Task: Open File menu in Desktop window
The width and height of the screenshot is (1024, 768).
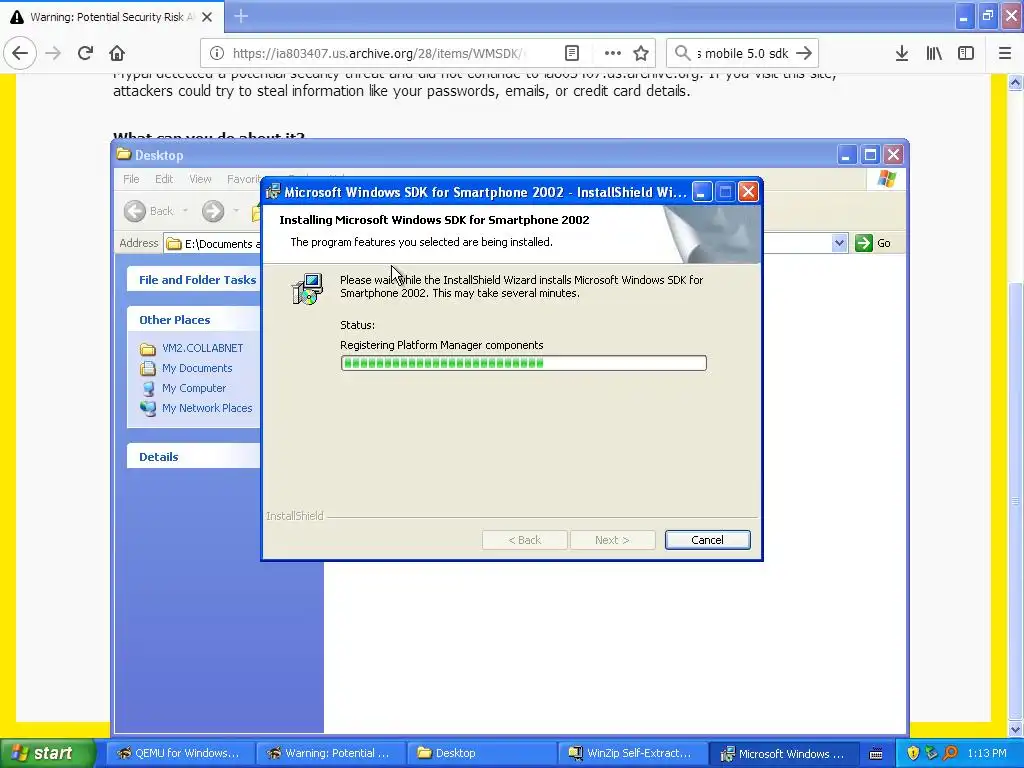Action: 131,179
